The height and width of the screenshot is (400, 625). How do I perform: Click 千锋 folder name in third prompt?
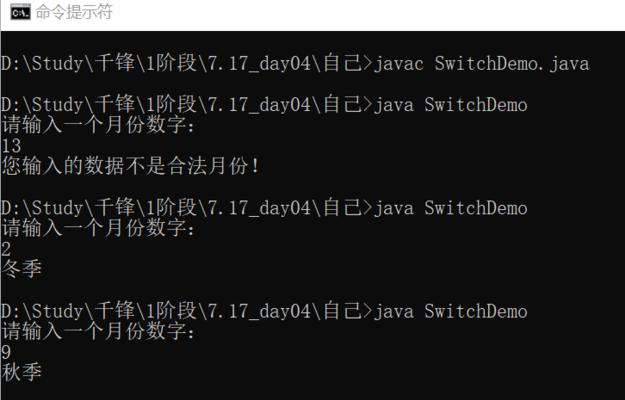pos(114,208)
